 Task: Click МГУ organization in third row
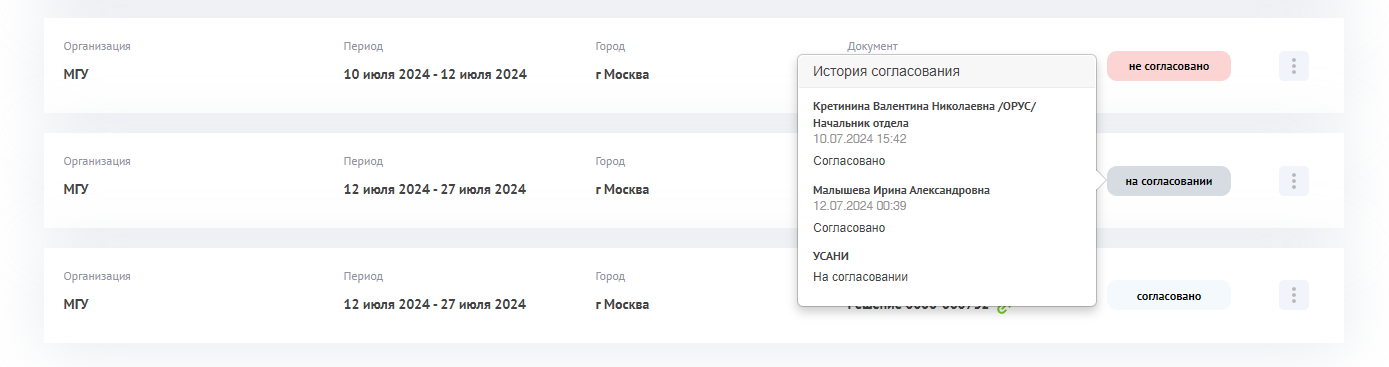click(76, 304)
